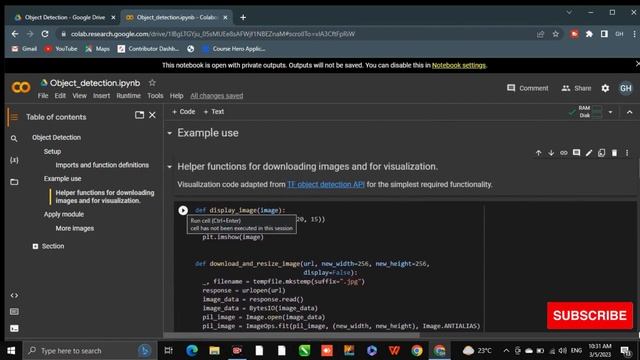Open table of contents sidebar icon
The height and width of the screenshot is (360, 640).
tap(14, 117)
